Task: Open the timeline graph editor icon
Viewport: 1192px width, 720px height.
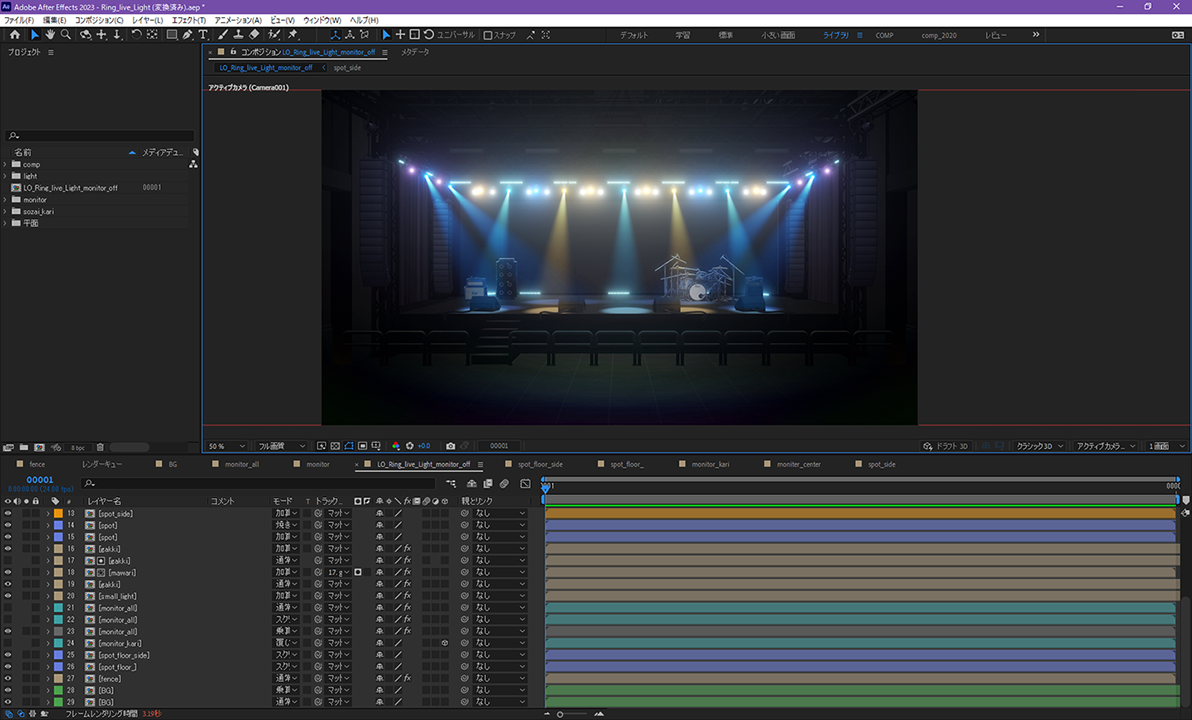Action: click(525, 484)
